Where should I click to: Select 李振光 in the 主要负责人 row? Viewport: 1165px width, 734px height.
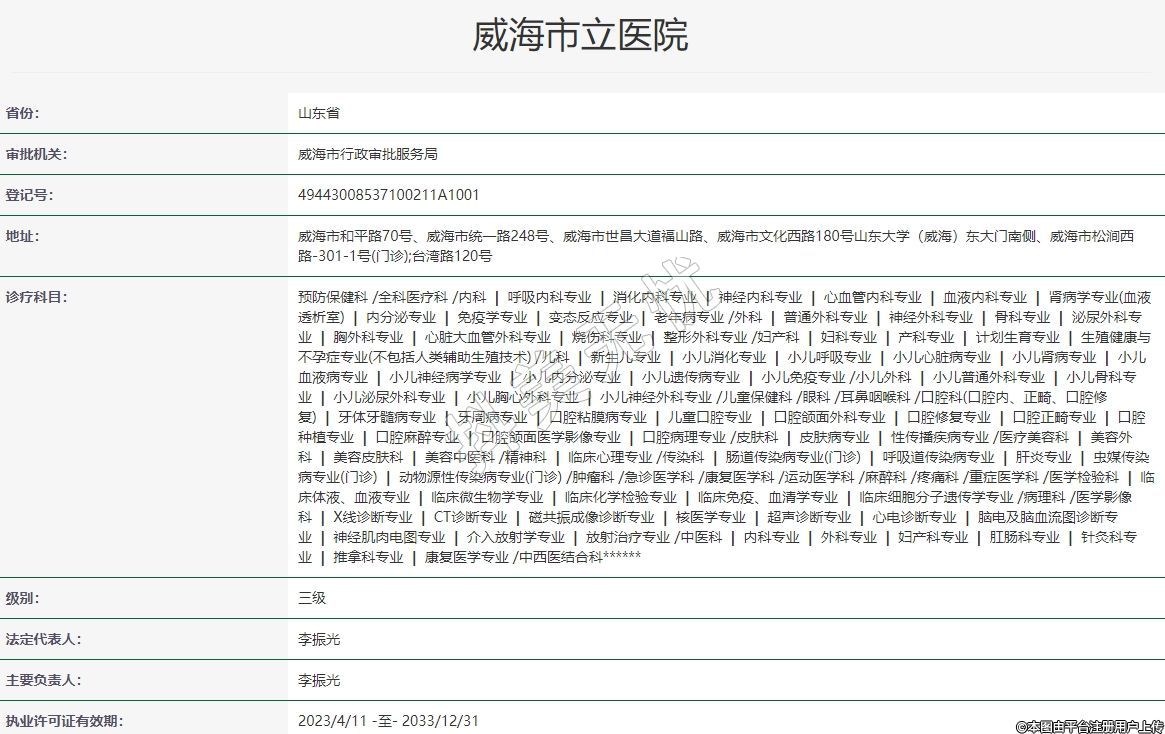(319, 681)
